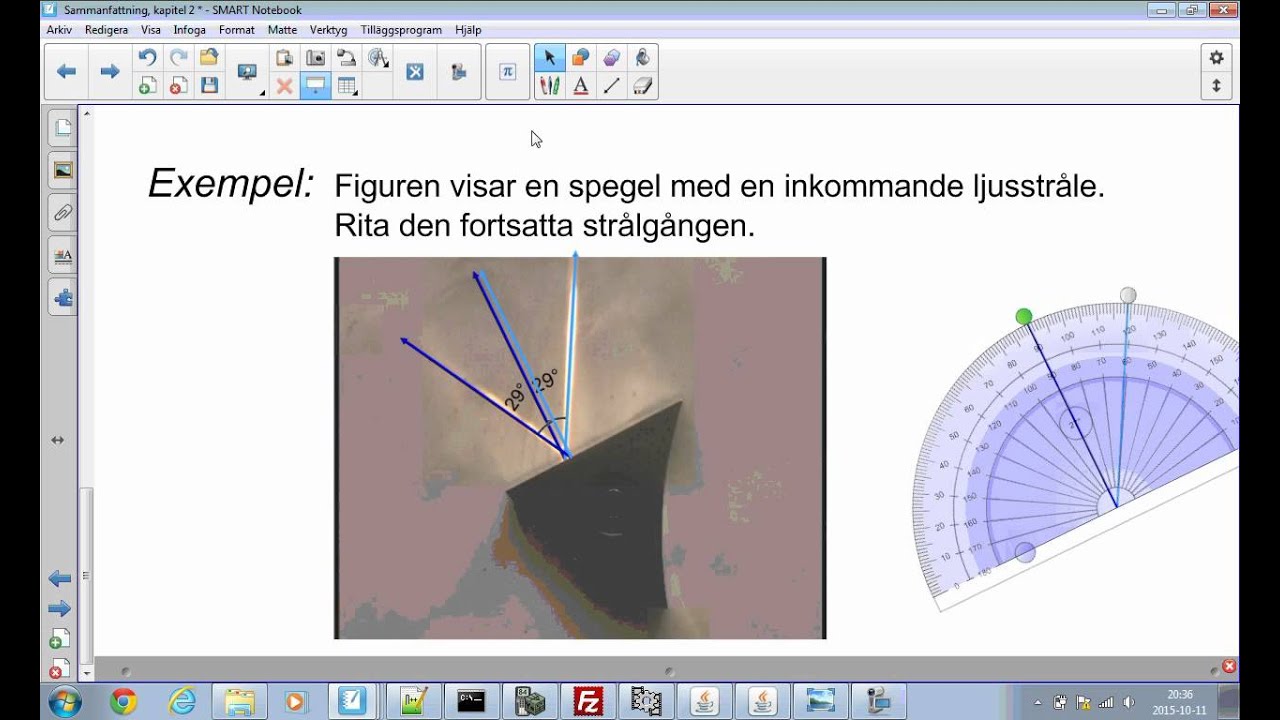Select the Pens tool
The height and width of the screenshot is (720, 1280).
coord(549,86)
